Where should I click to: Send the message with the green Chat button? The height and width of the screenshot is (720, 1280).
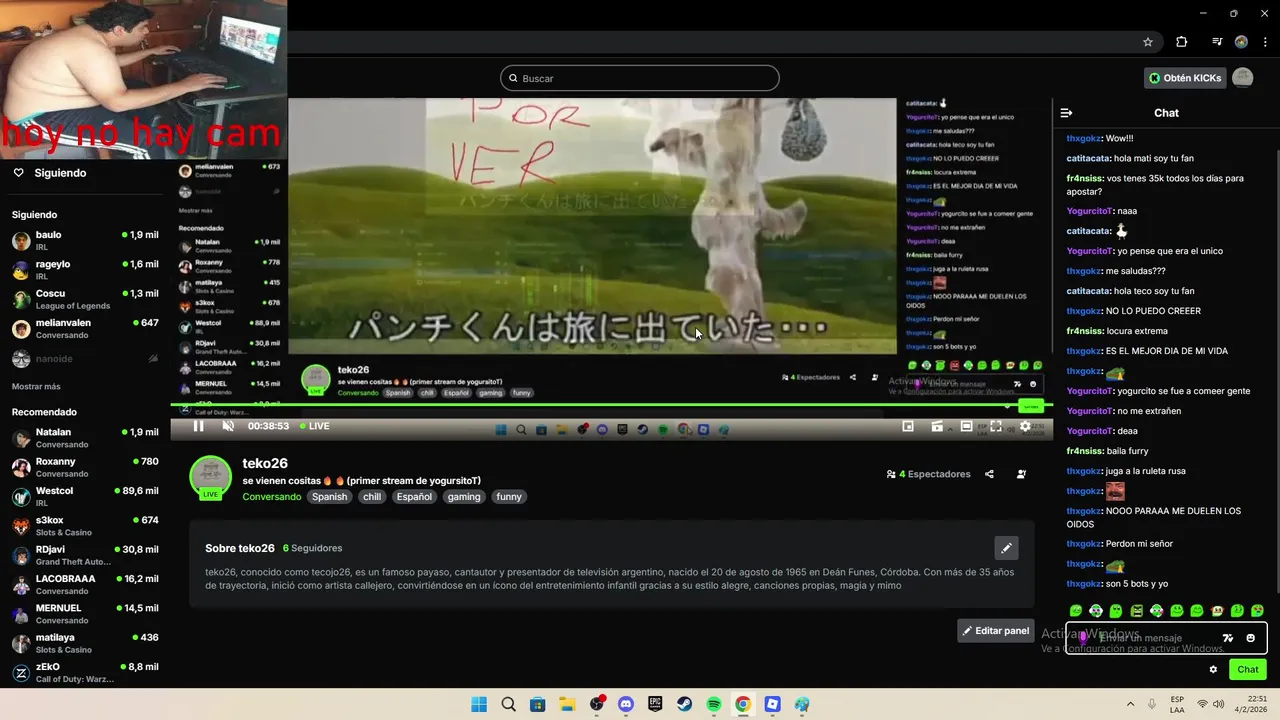1248,670
